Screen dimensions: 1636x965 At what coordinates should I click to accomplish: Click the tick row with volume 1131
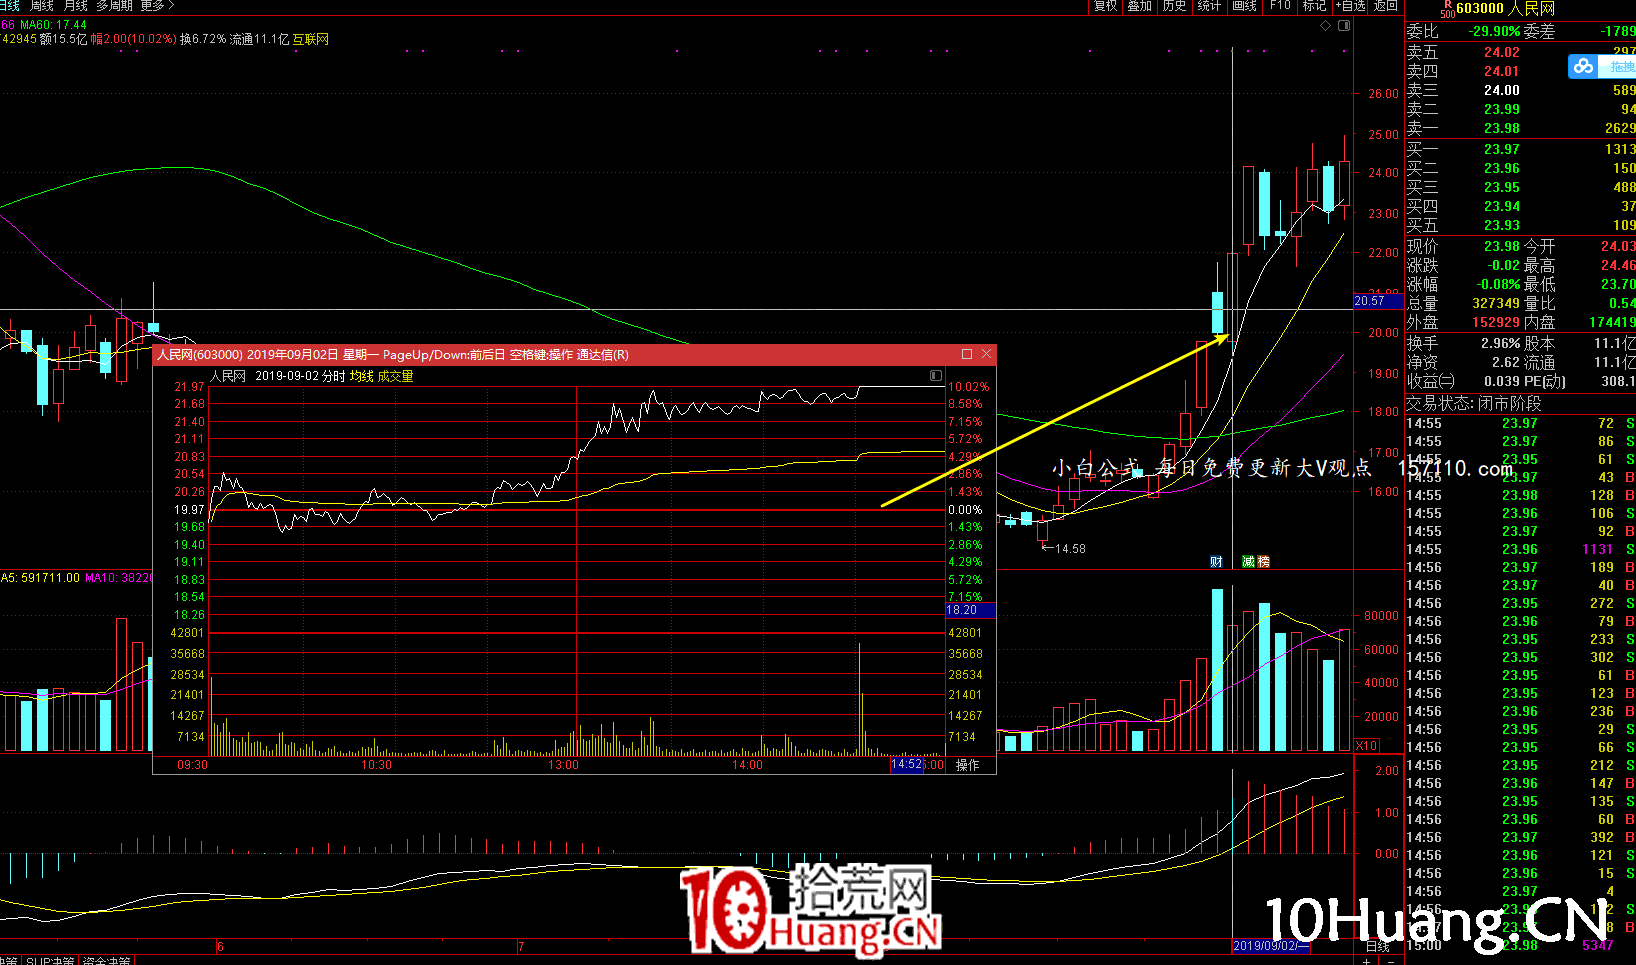click(x=1521, y=549)
